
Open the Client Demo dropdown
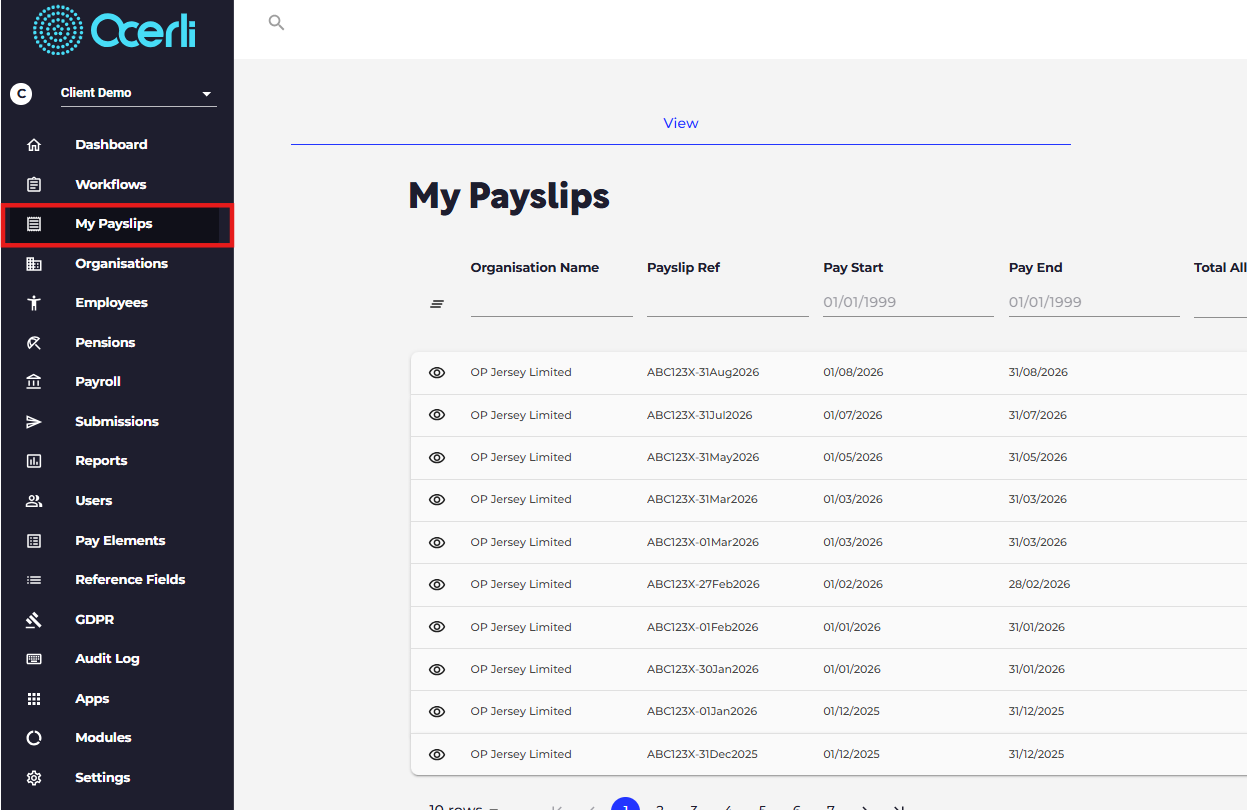[x=138, y=93]
